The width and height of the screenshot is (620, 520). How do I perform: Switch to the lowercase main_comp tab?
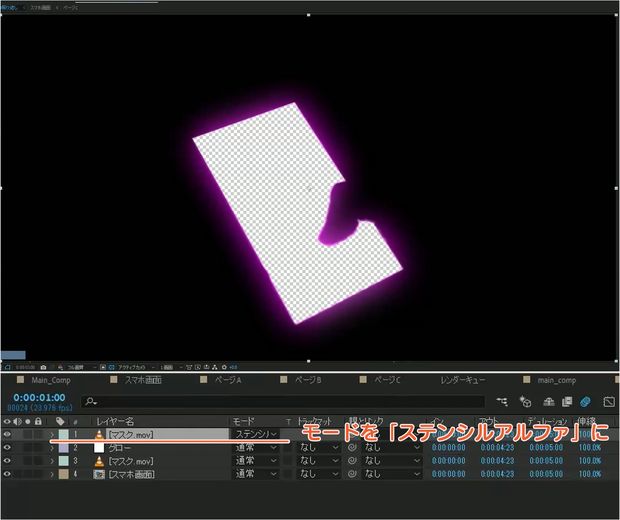pyautogui.click(x=556, y=380)
